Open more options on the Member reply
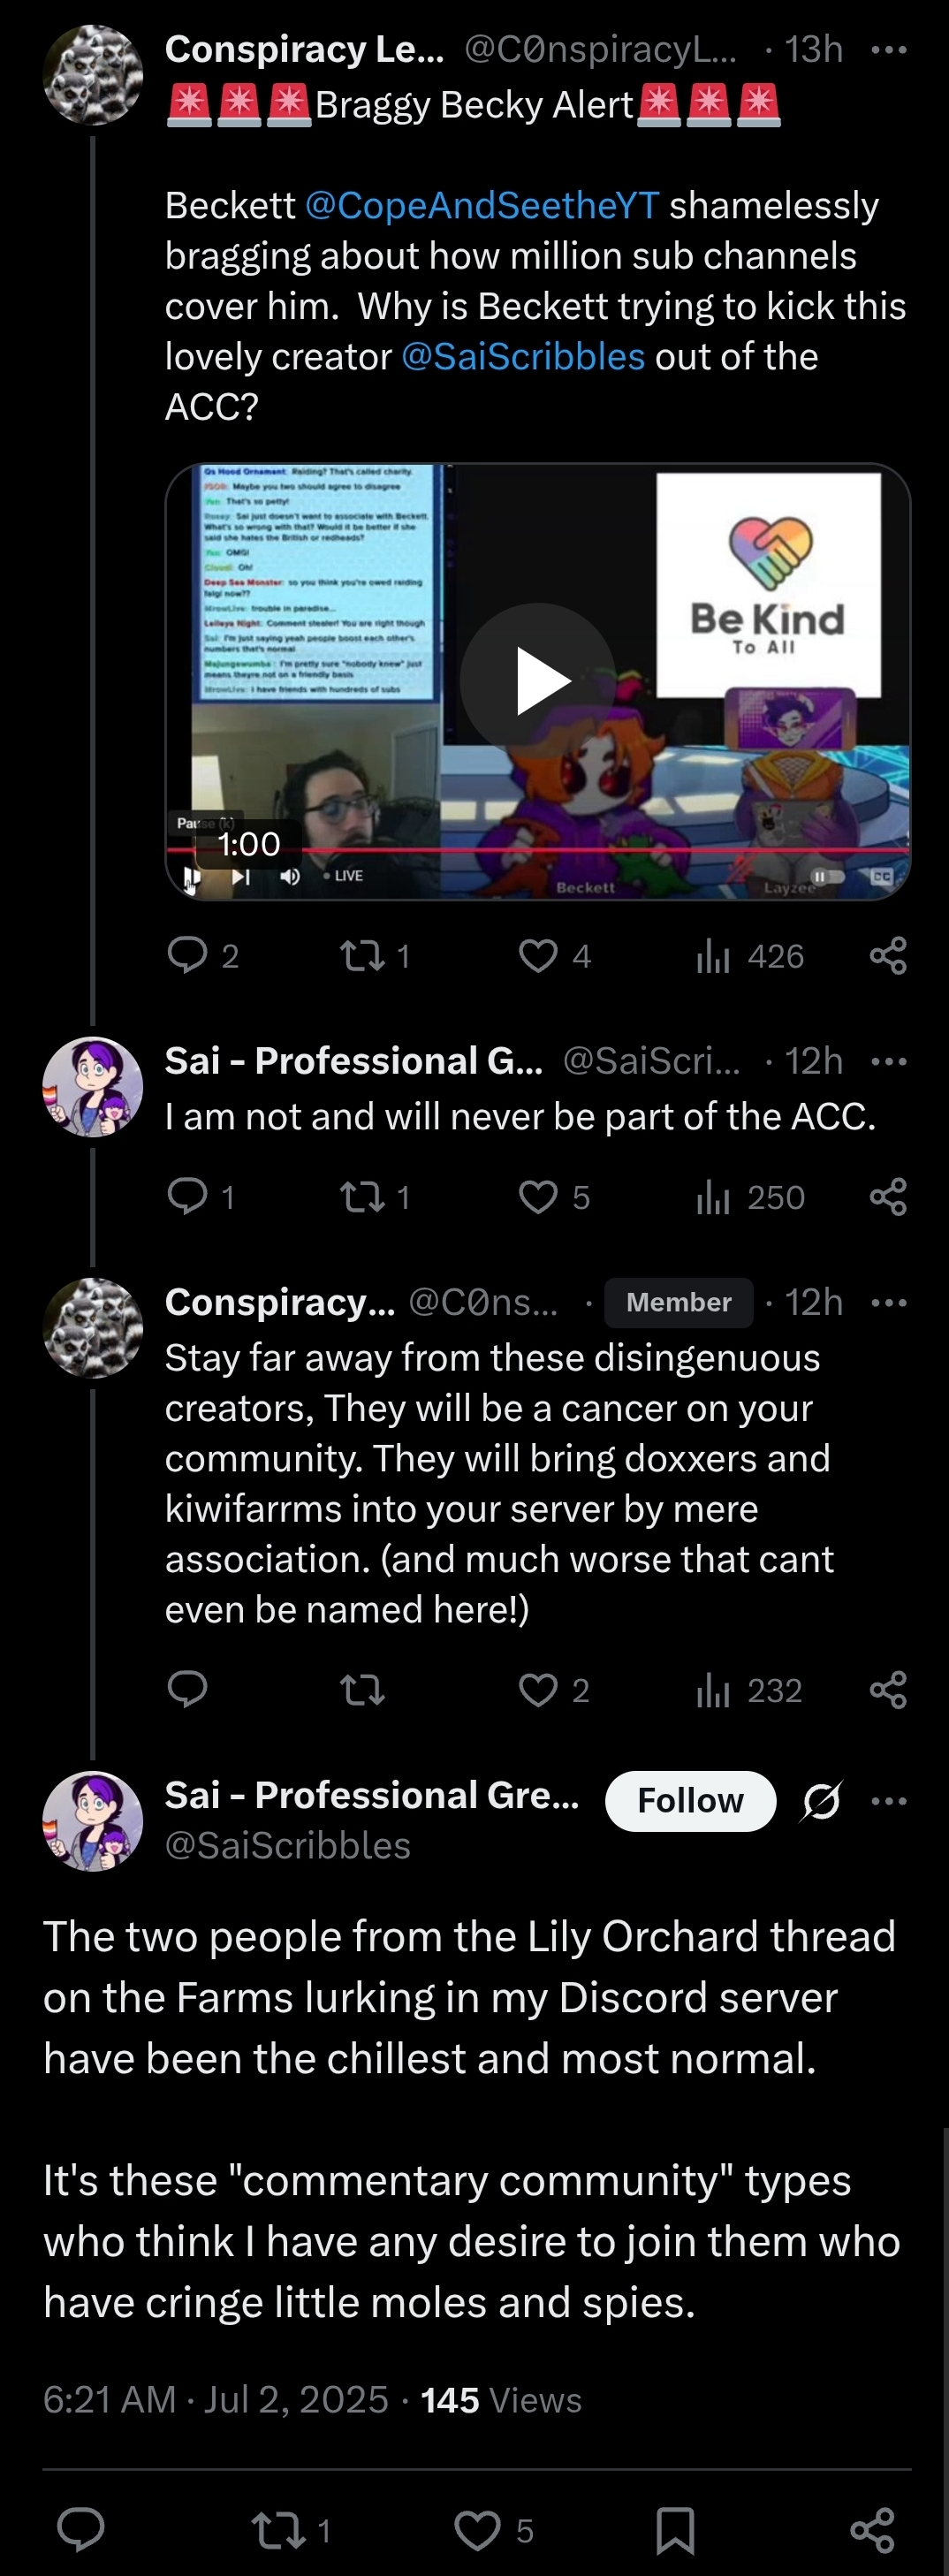Image resolution: width=949 pixels, height=2576 pixels. (x=889, y=1302)
